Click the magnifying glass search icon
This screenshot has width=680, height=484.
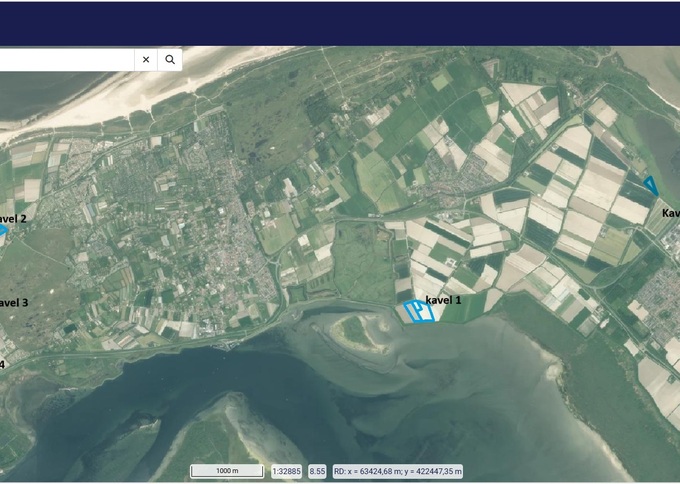click(170, 59)
